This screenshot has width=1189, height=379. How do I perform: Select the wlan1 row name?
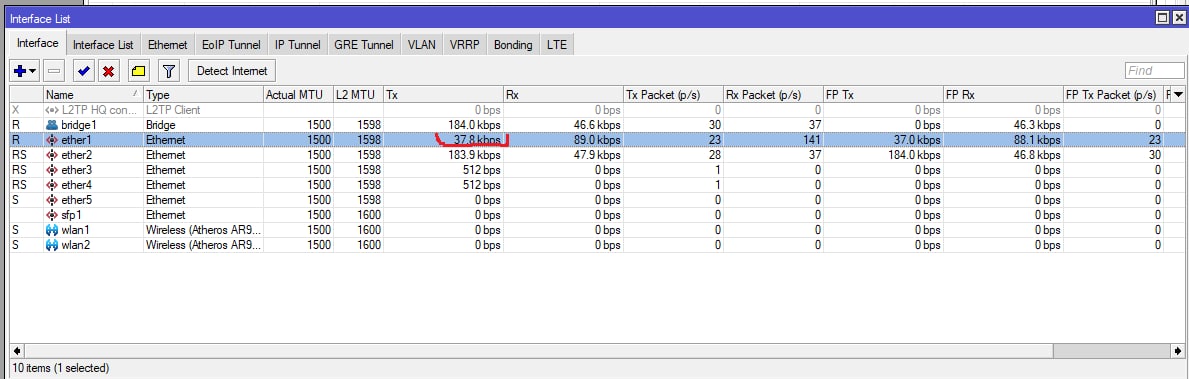point(76,230)
